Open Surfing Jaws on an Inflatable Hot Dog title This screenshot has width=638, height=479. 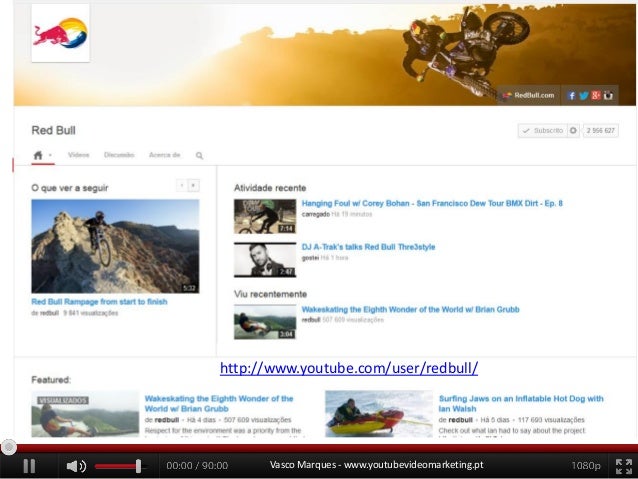[x=521, y=403]
